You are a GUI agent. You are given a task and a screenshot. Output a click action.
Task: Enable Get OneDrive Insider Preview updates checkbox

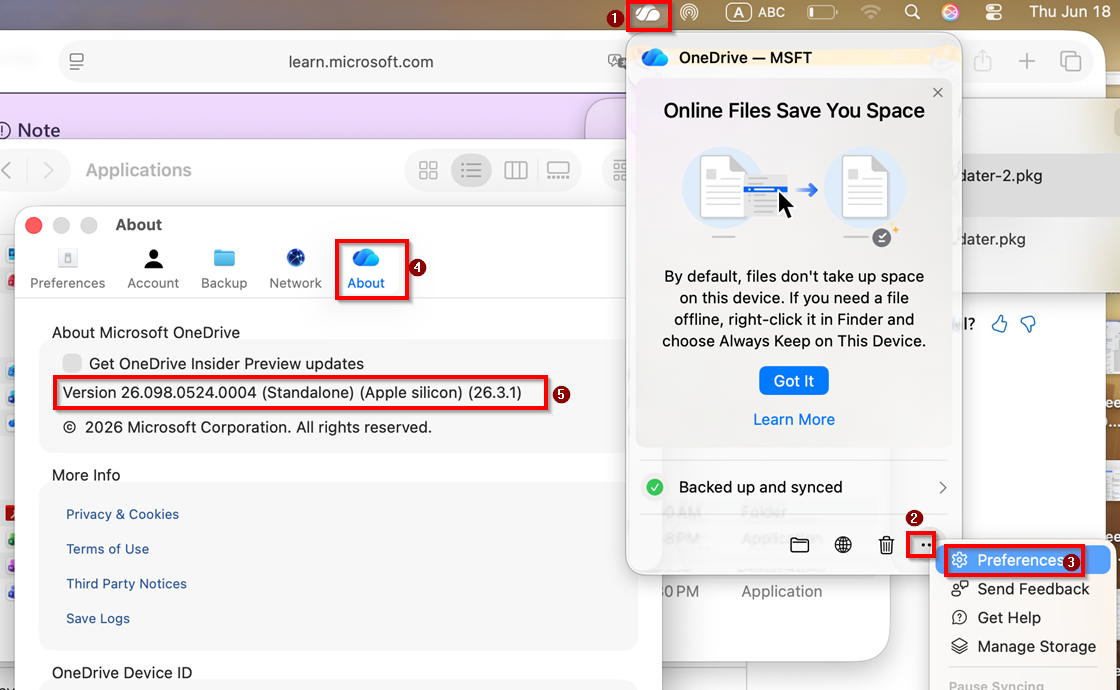coord(72,363)
